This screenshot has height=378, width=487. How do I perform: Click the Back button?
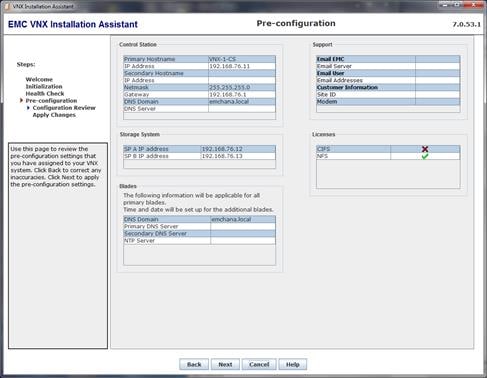point(194,364)
